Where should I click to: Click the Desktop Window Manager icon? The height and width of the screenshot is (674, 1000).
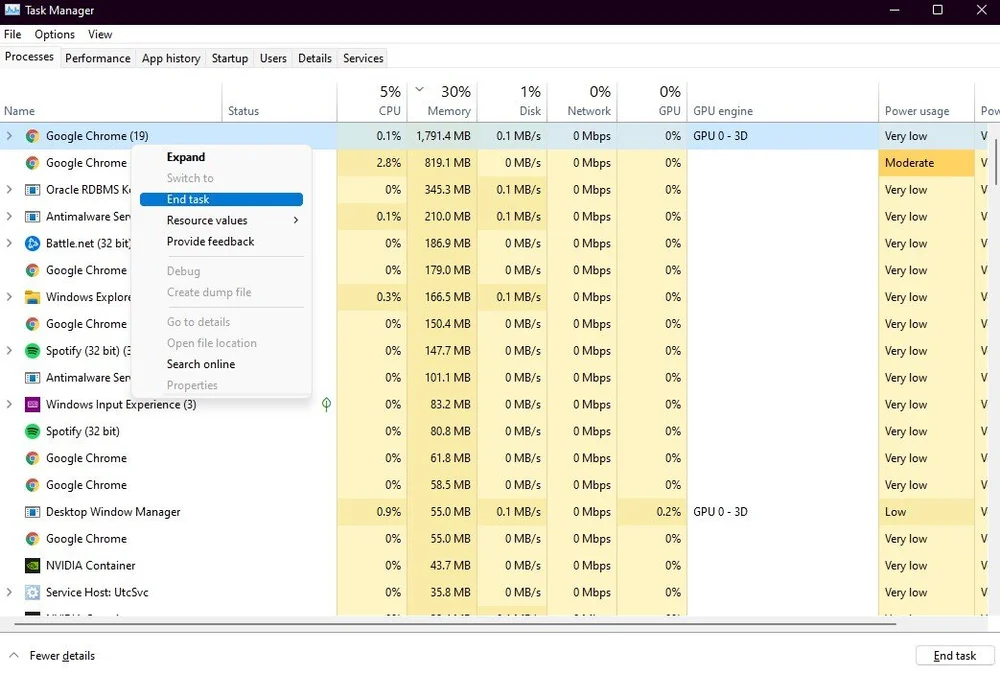coord(33,512)
